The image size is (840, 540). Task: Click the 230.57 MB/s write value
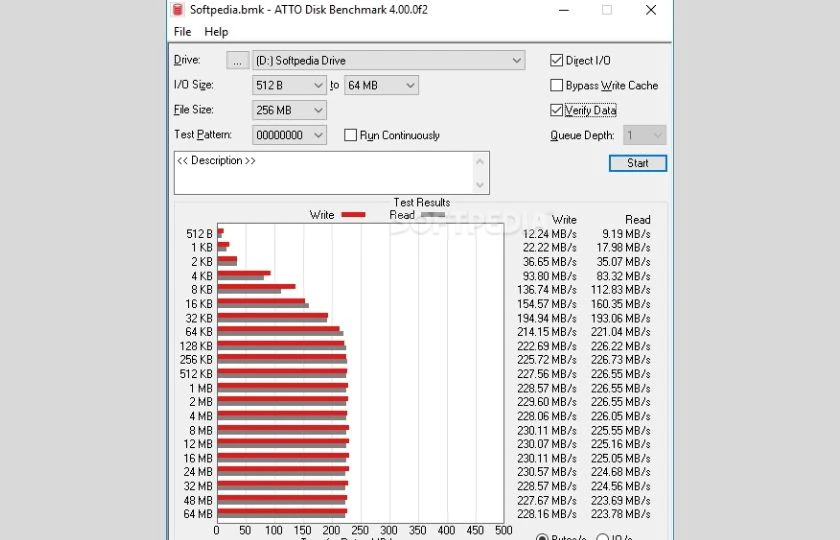(546, 472)
